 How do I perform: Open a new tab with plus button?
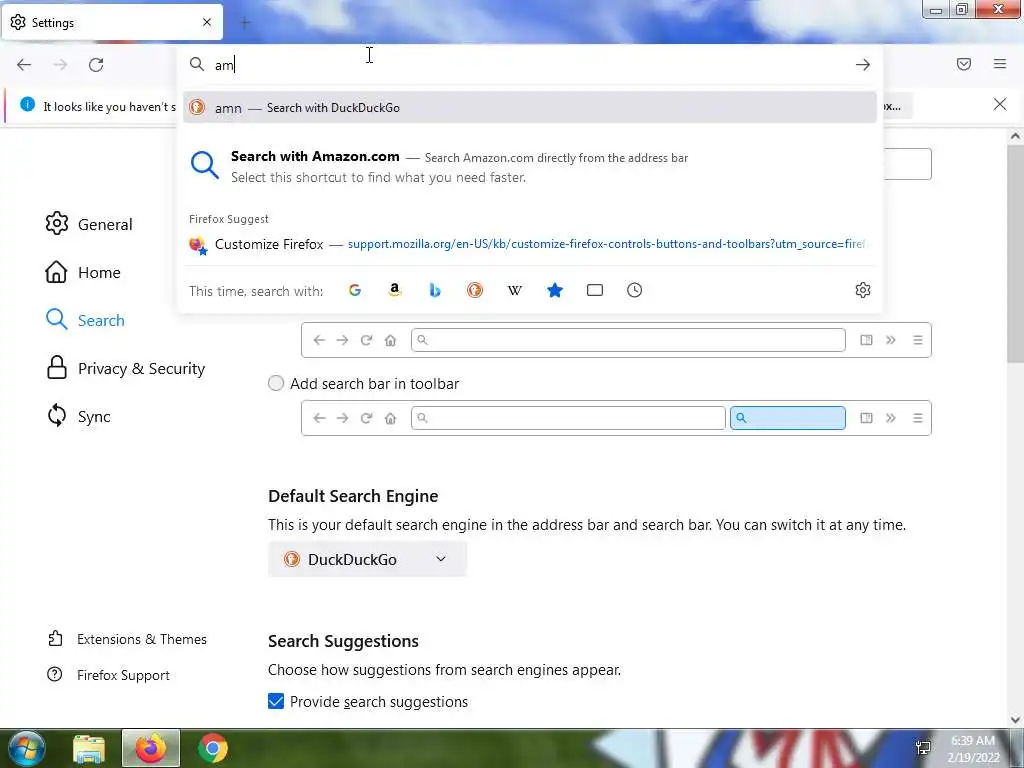pos(245,23)
